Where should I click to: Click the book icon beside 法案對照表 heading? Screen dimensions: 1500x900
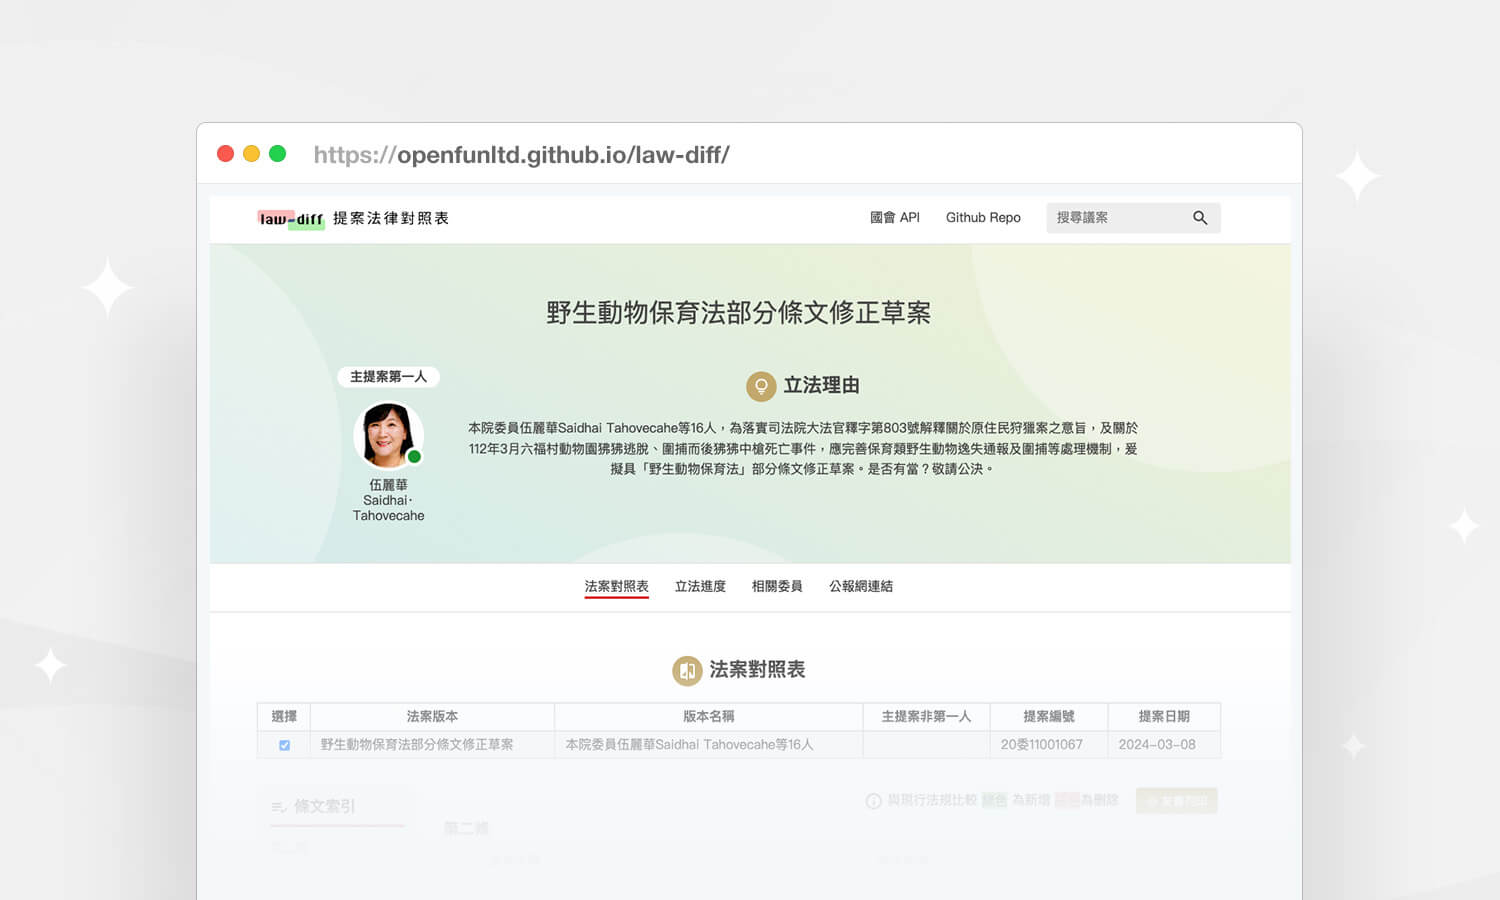[687, 671]
